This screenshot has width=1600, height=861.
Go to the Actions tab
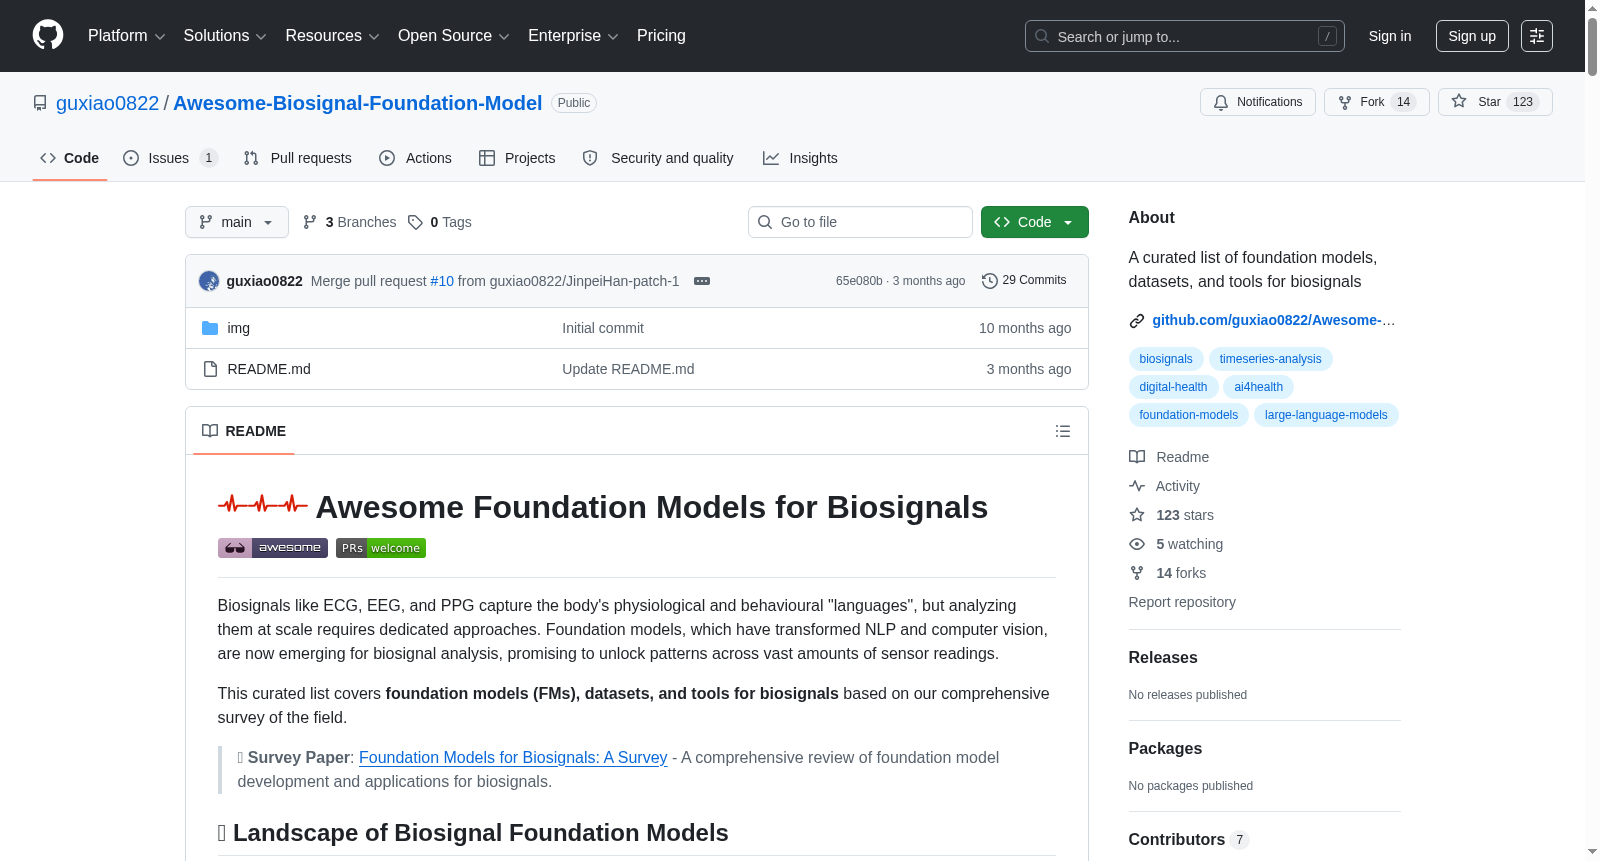pyautogui.click(x=416, y=158)
